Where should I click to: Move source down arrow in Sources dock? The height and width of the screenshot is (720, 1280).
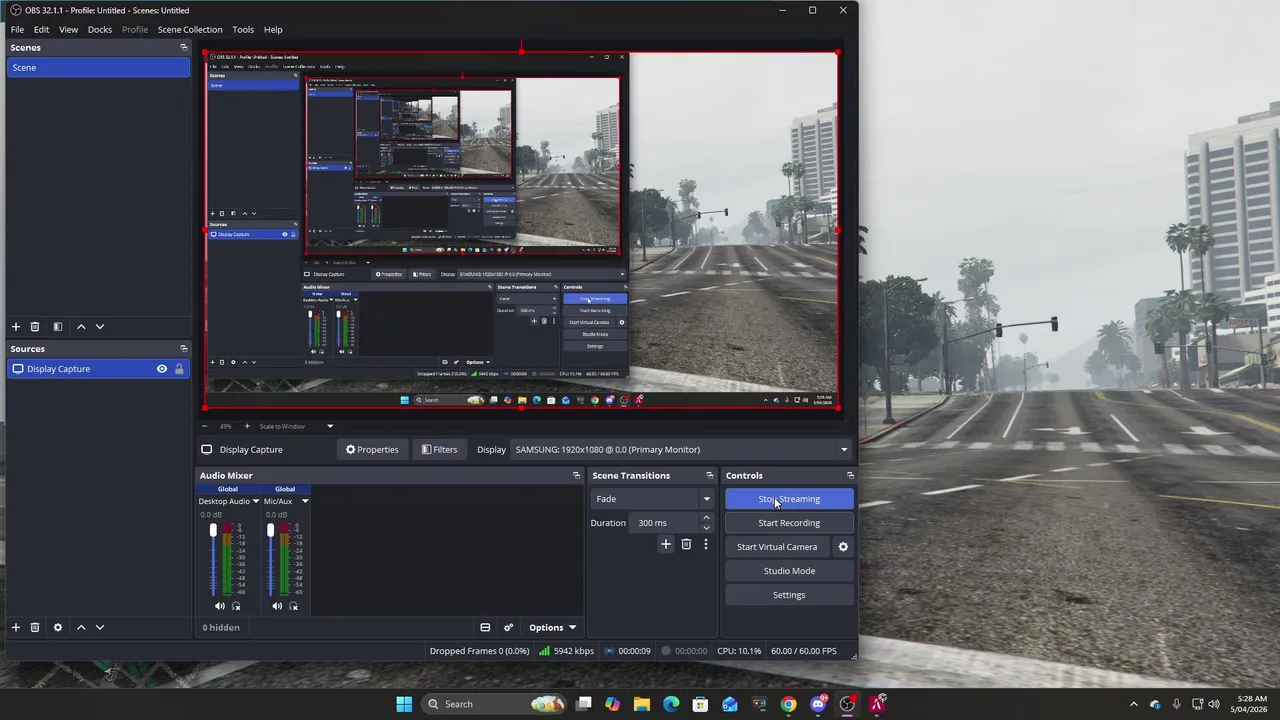[x=99, y=627]
